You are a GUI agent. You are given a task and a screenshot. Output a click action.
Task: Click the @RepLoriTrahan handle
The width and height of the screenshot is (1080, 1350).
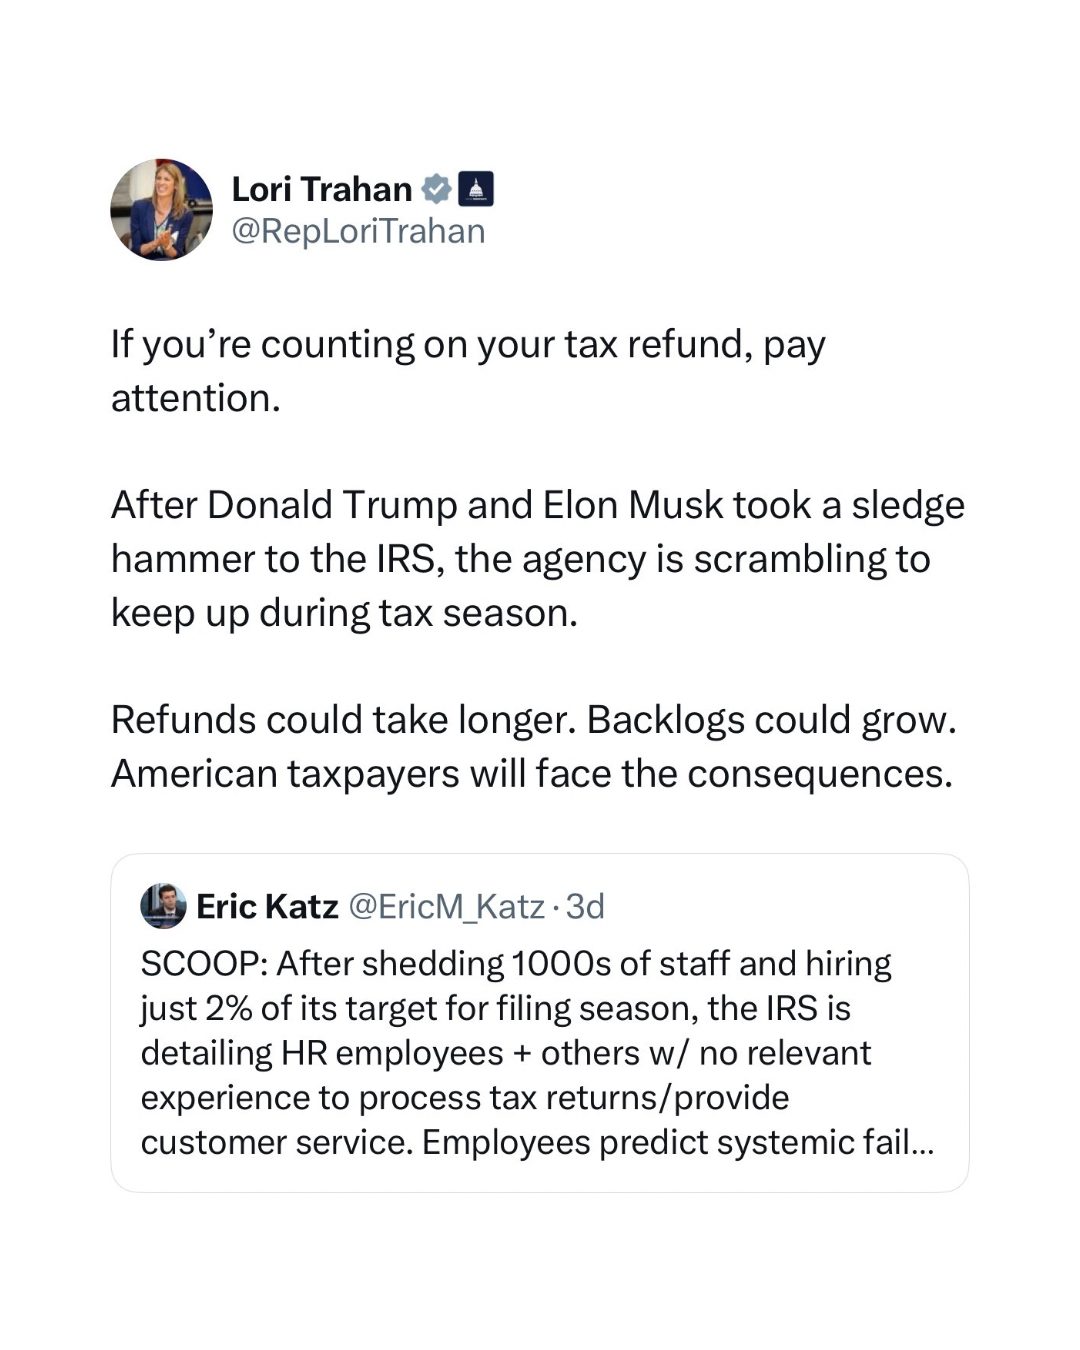358,231
